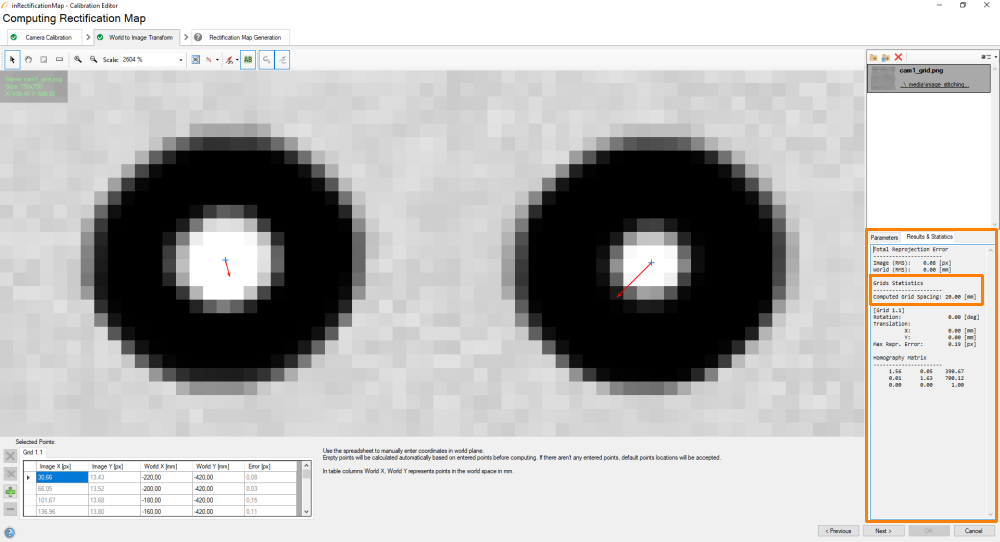Viewport: 1000px width, 542px height.
Task: Switch to the Parameters tab
Action: pyautogui.click(x=884, y=237)
